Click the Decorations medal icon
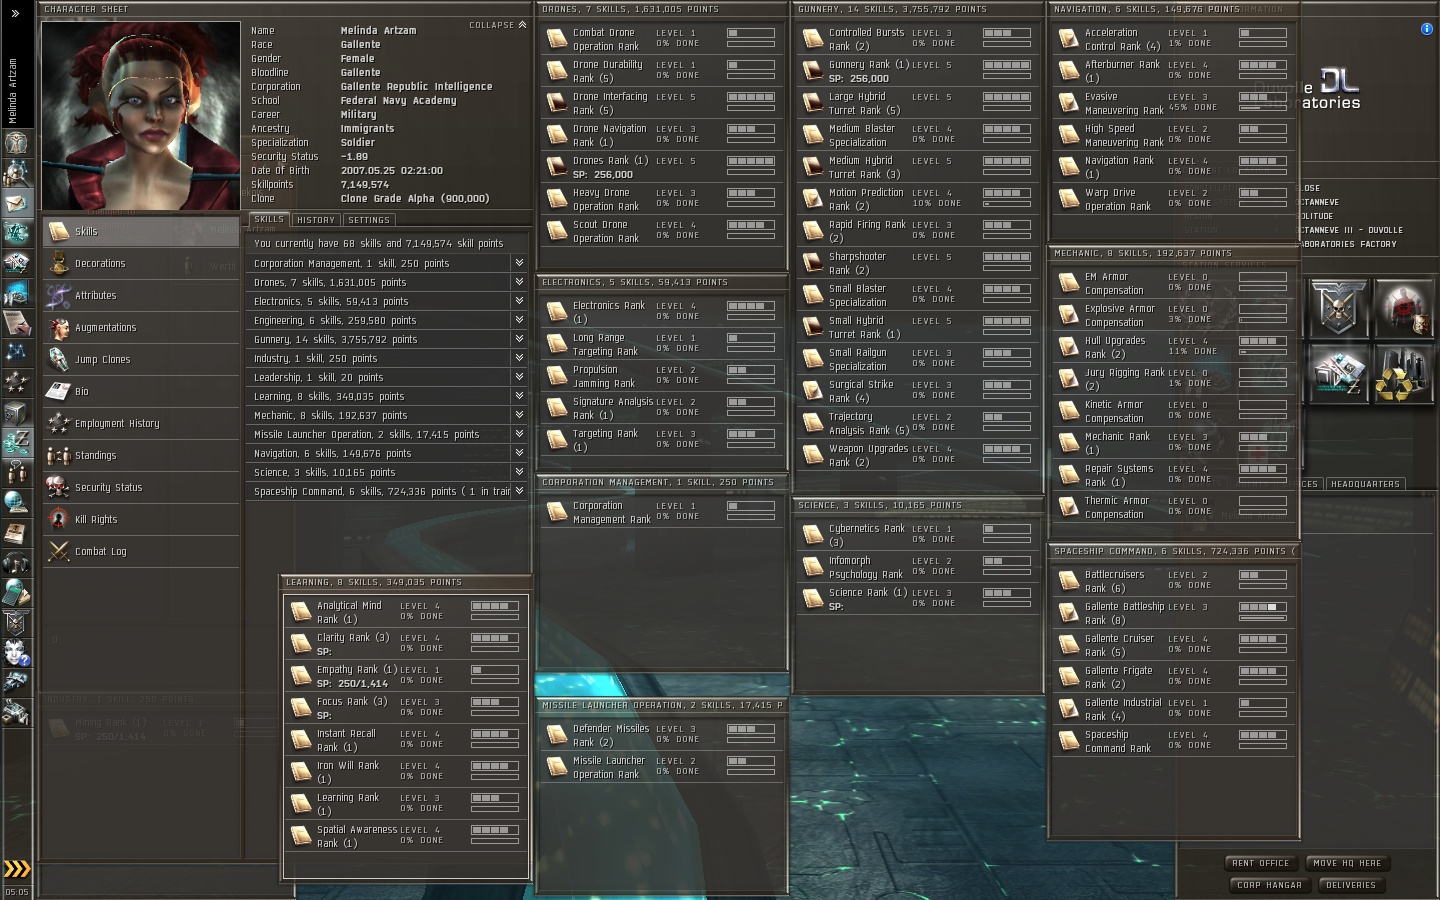Image resolution: width=1440 pixels, height=900 pixels. point(59,264)
